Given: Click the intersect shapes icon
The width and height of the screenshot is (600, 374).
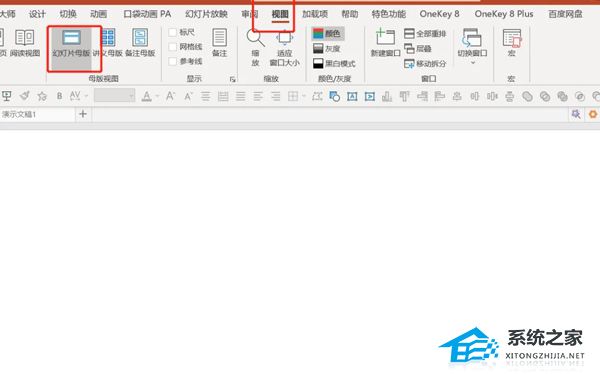Looking at the screenshot, I should 580,96.
